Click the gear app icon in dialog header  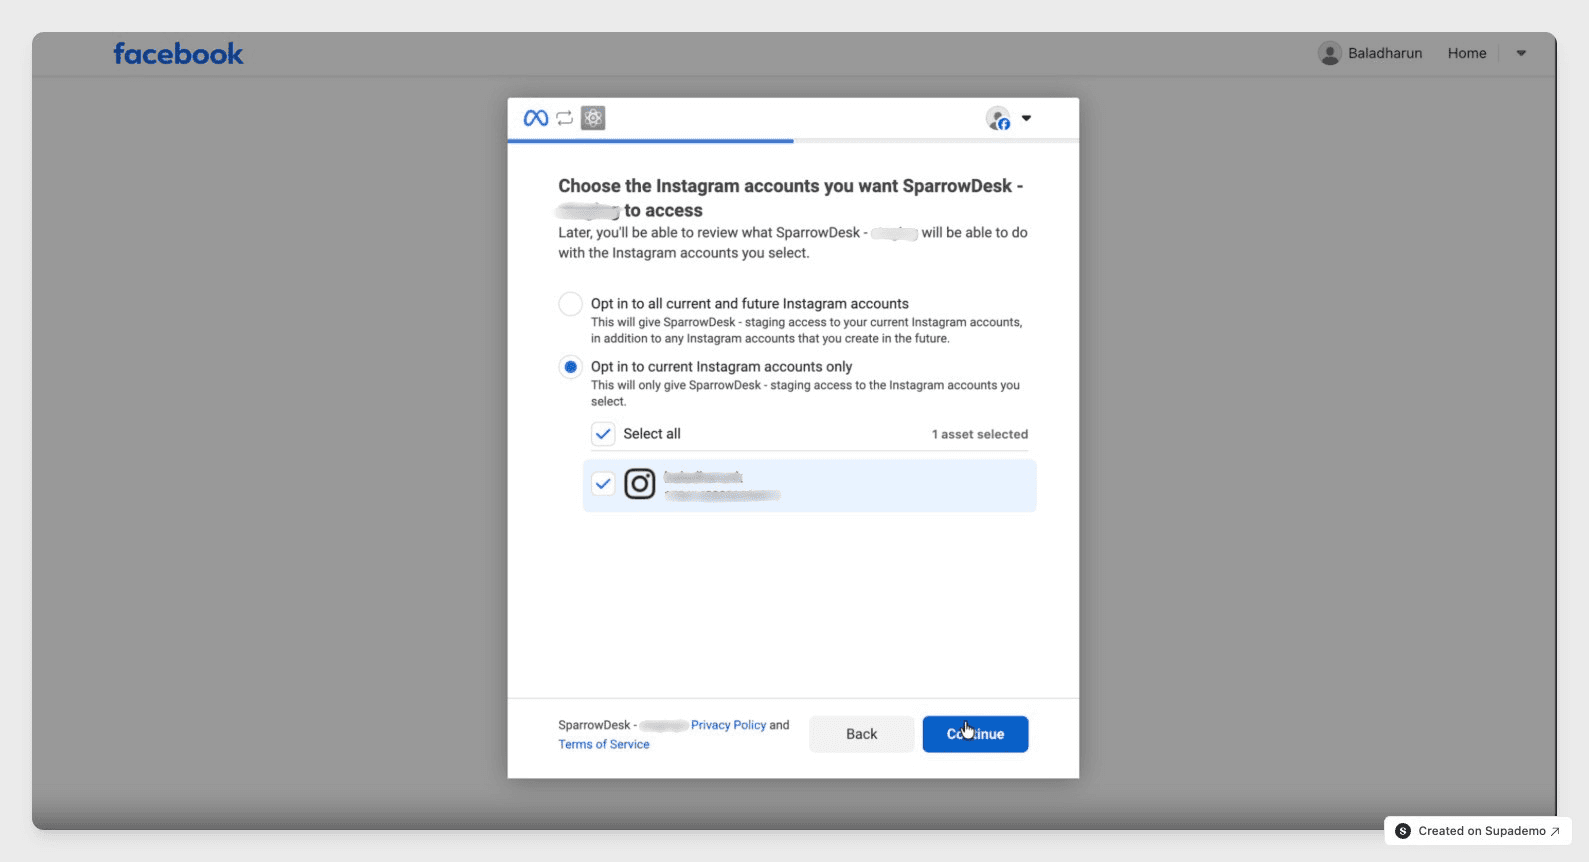coord(593,118)
